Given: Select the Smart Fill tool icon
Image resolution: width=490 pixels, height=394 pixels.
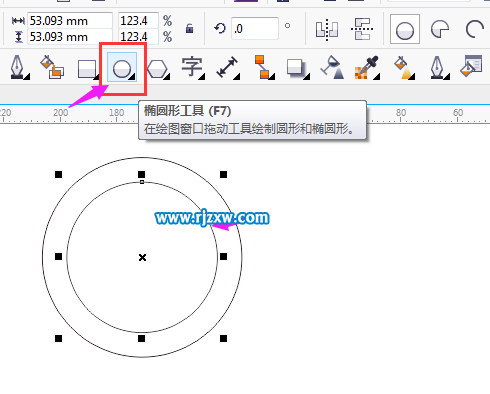Looking at the screenshot, I should 52,67.
